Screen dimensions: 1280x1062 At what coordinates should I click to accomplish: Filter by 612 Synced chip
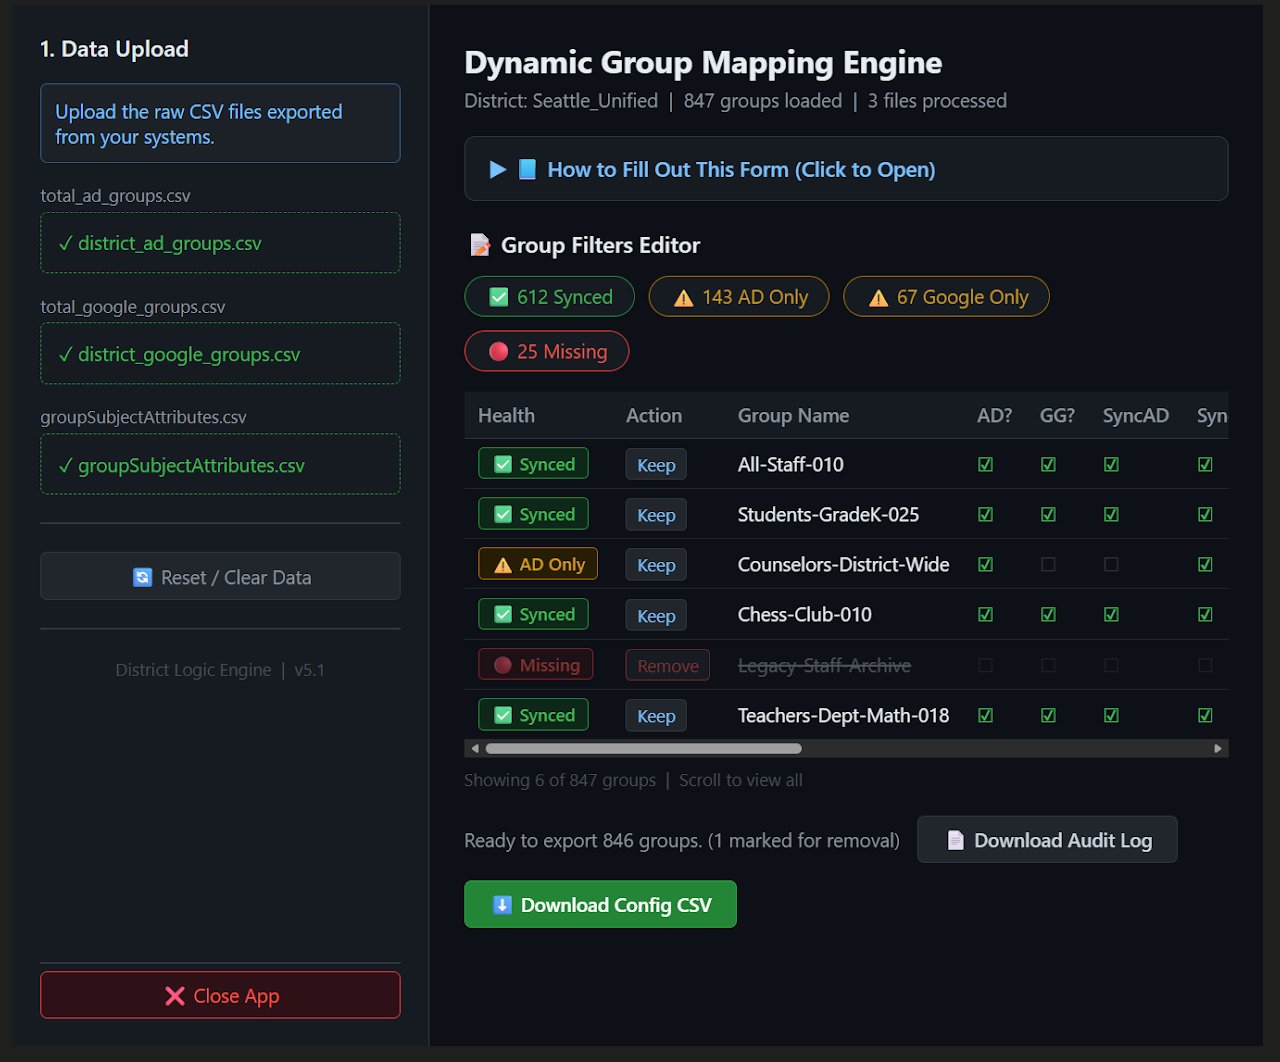coord(550,297)
